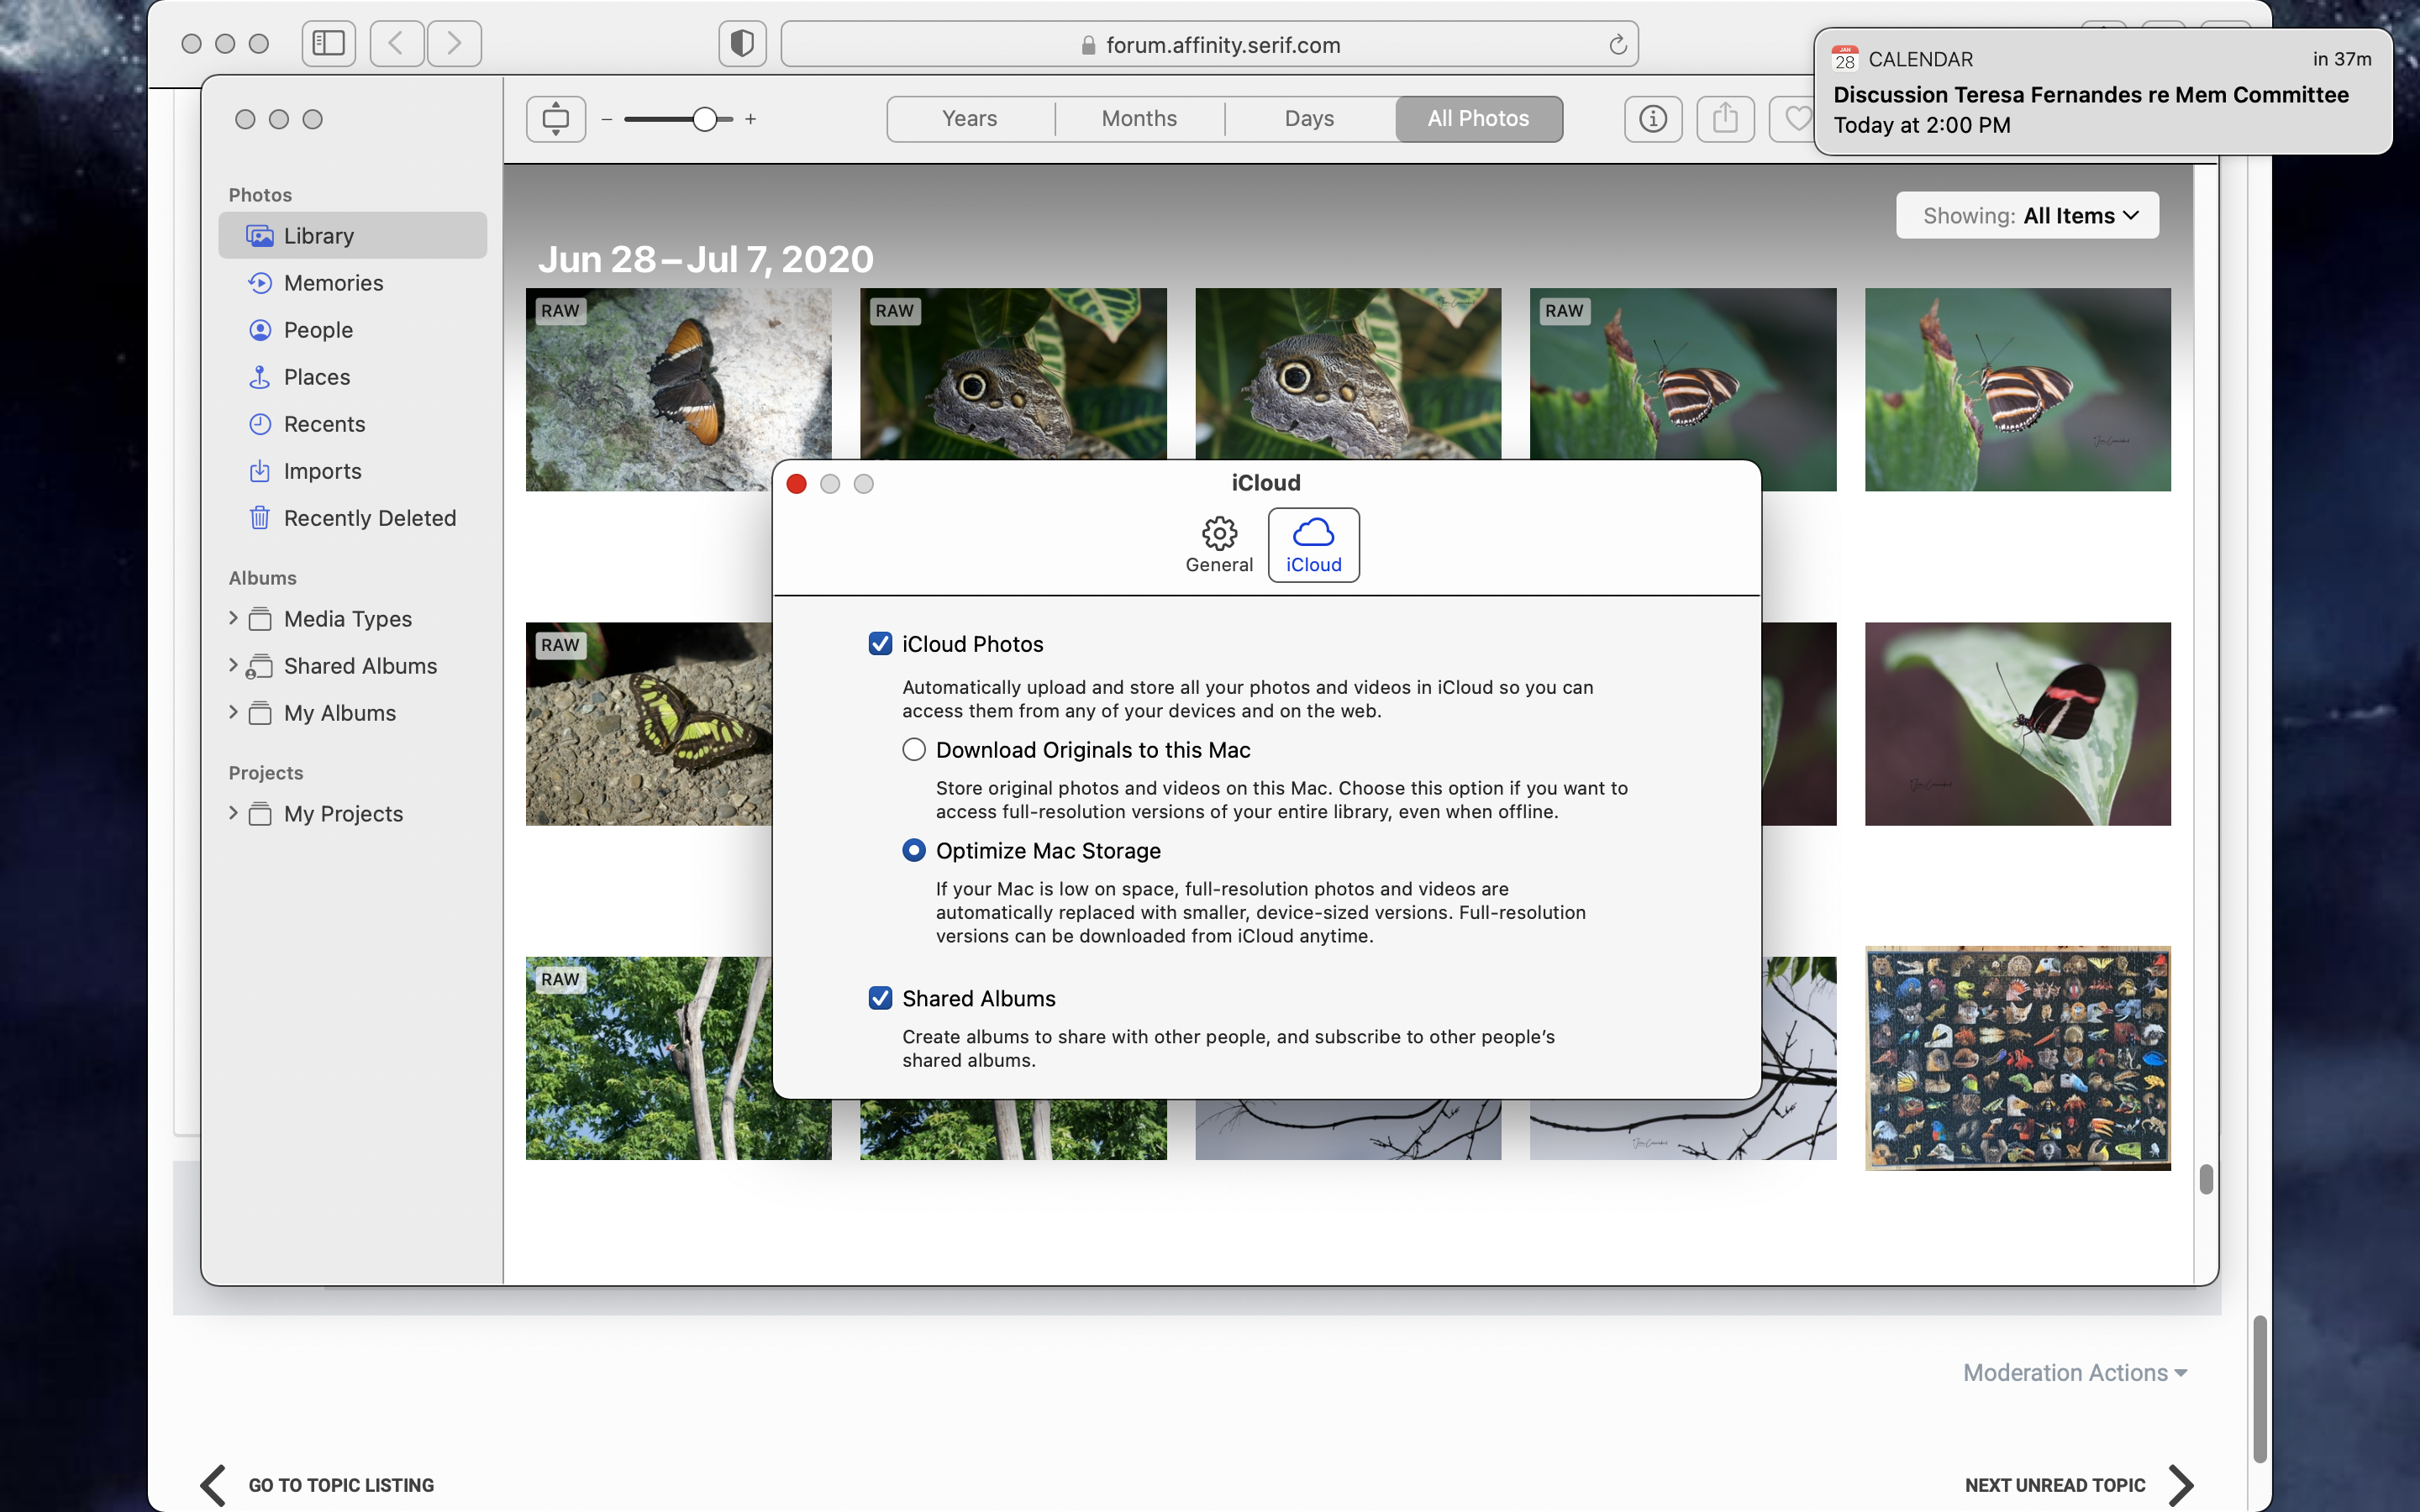Click the aspect ratio zoom toggle icon
This screenshot has width=2420, height=1512.
556,119
